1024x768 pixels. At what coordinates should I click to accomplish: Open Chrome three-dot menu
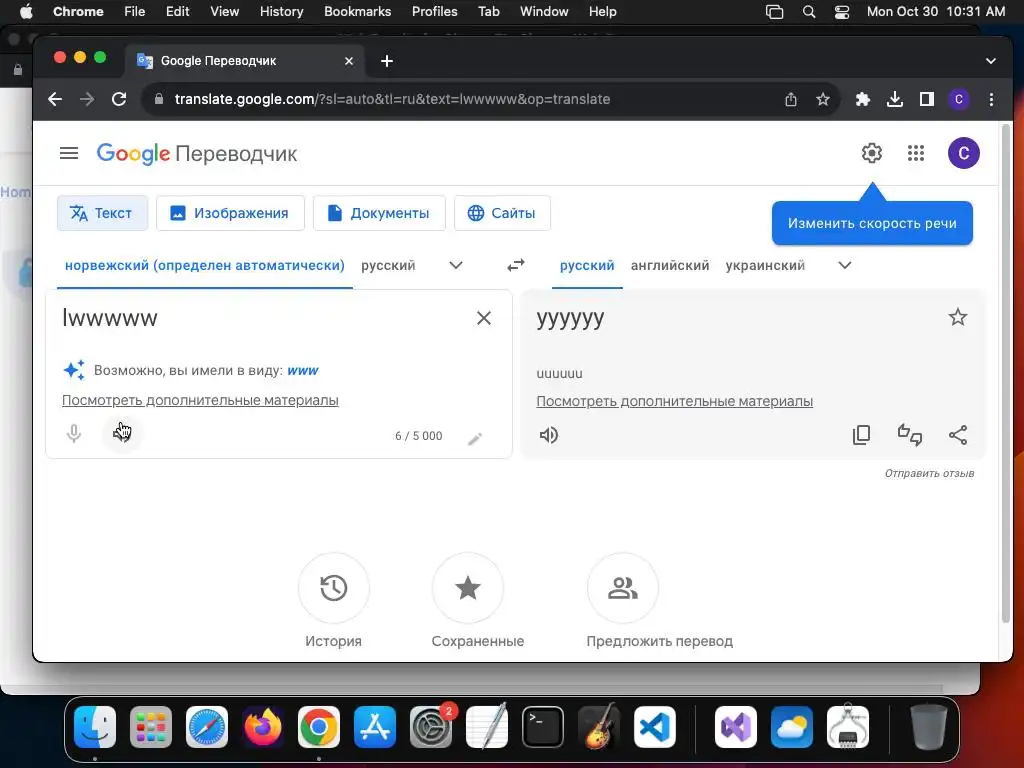pyautogui.click(x=991, y=99)
